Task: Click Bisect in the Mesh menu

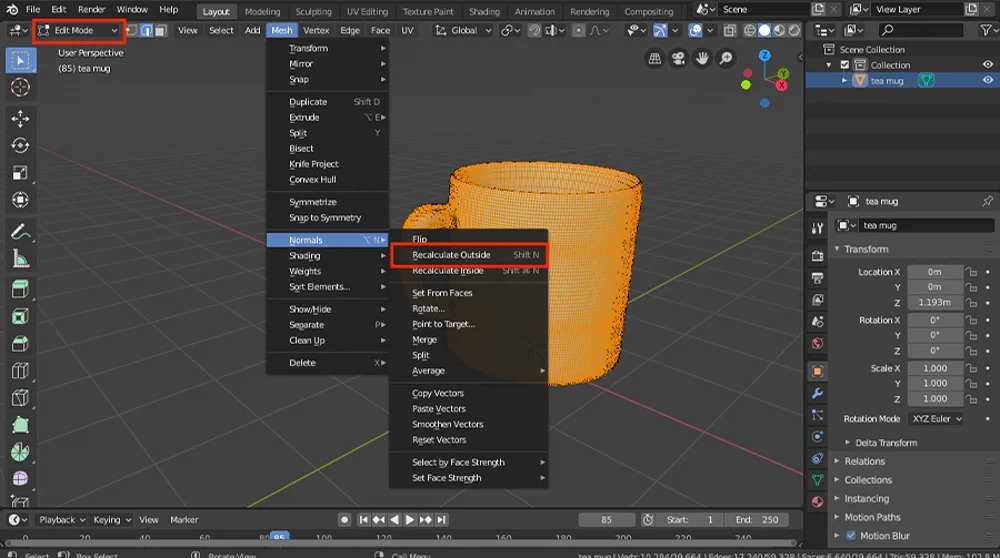Action: (301, 149)
